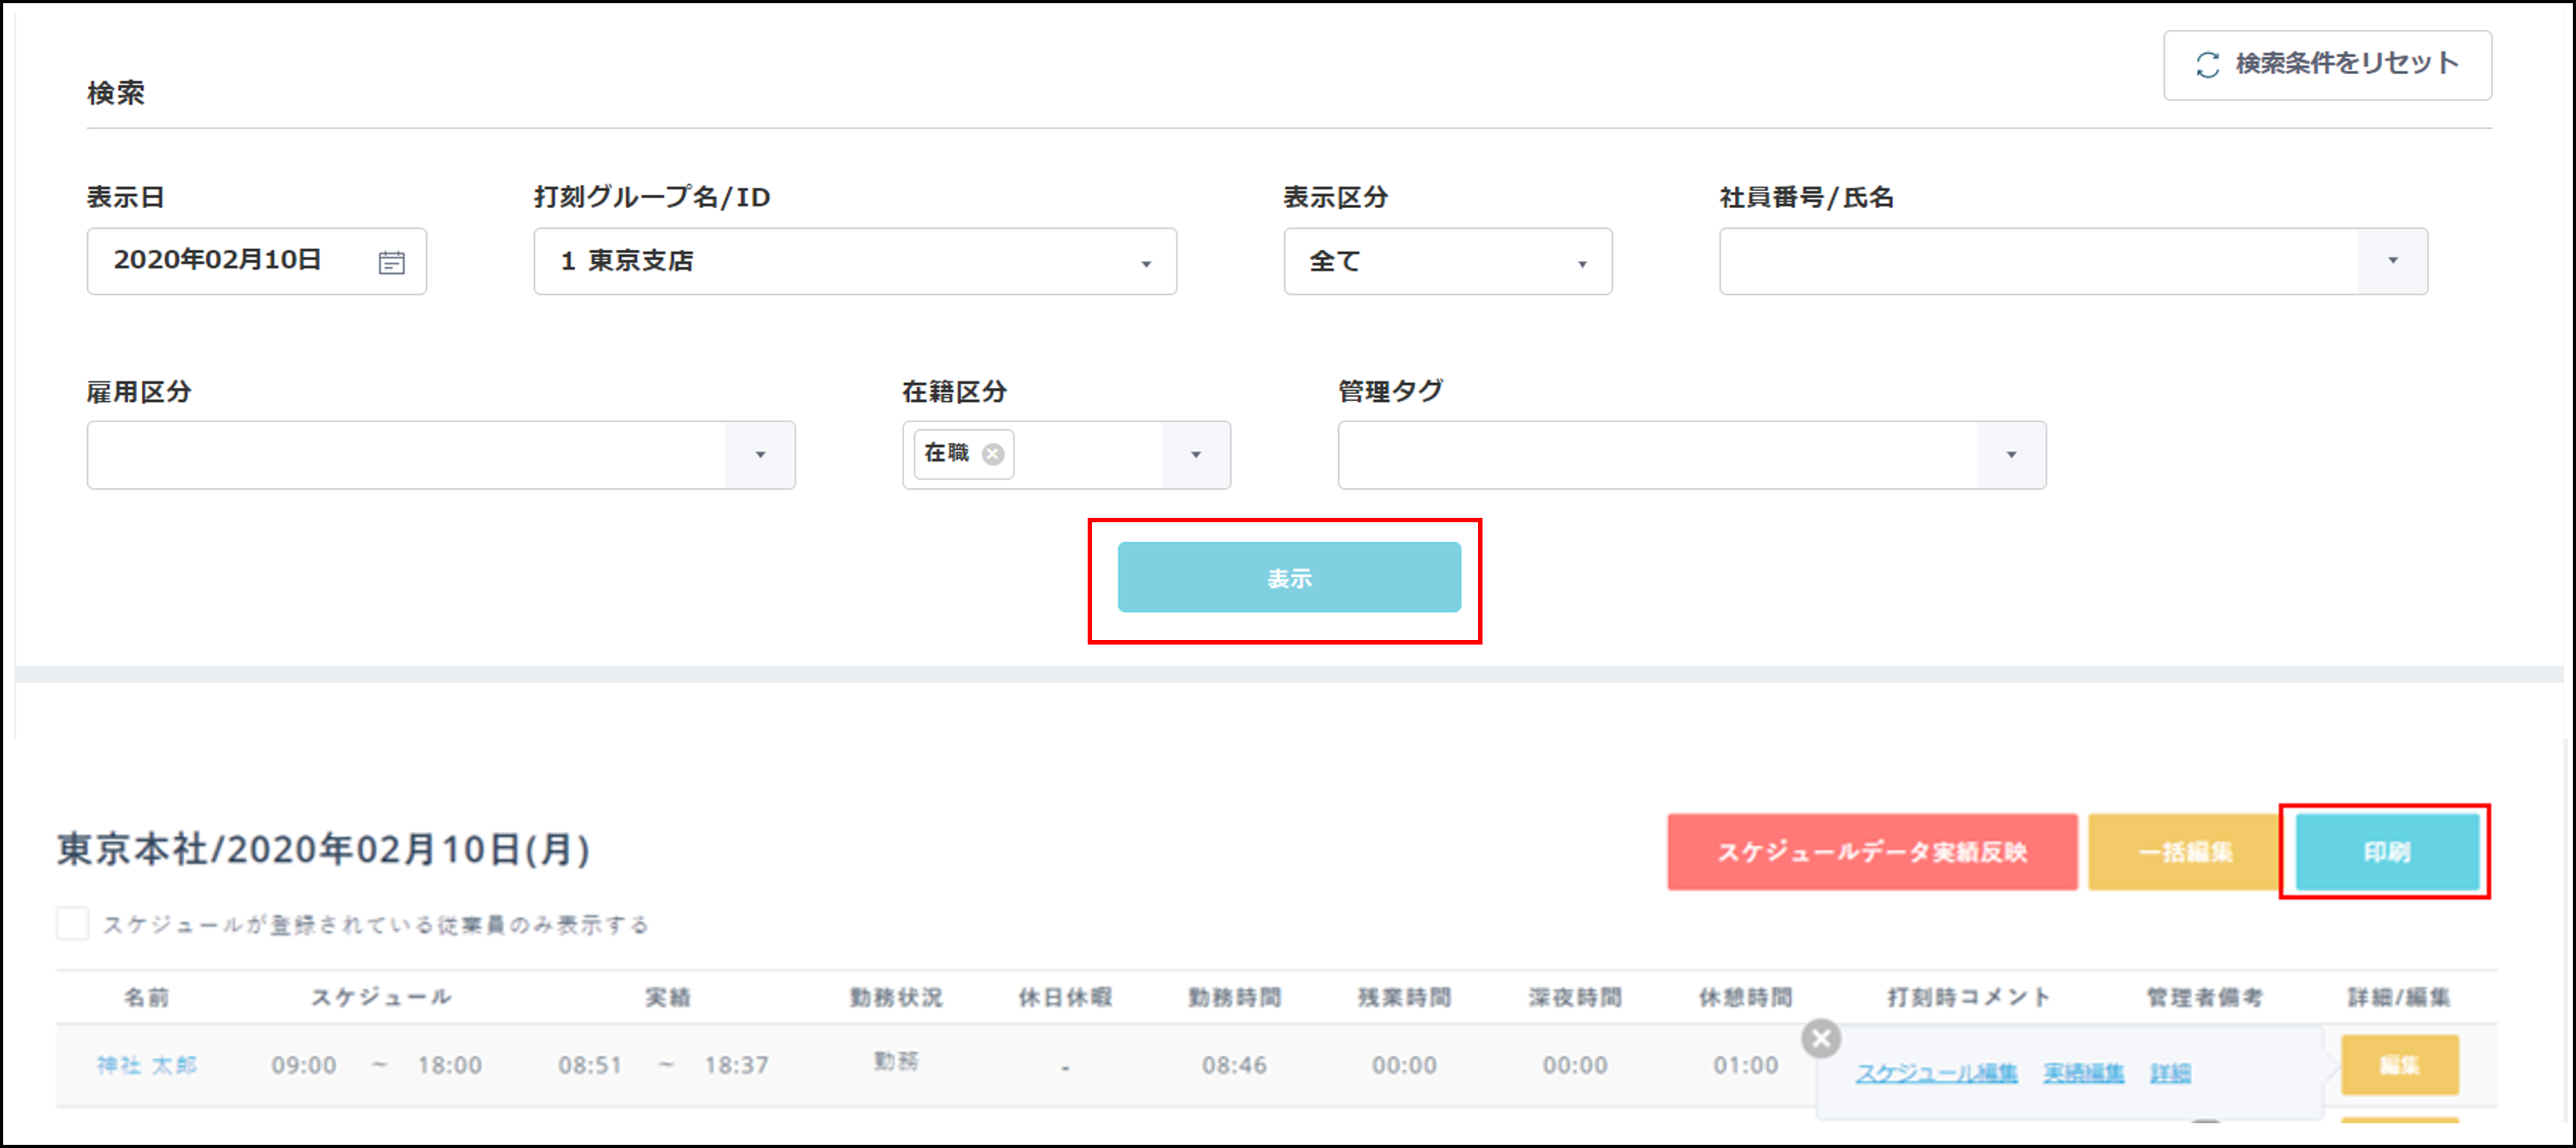Viewport: 2576px width, 1148px height.
Task: Click the 一括編集 bulk edit button
Action: pos(2184,851)
